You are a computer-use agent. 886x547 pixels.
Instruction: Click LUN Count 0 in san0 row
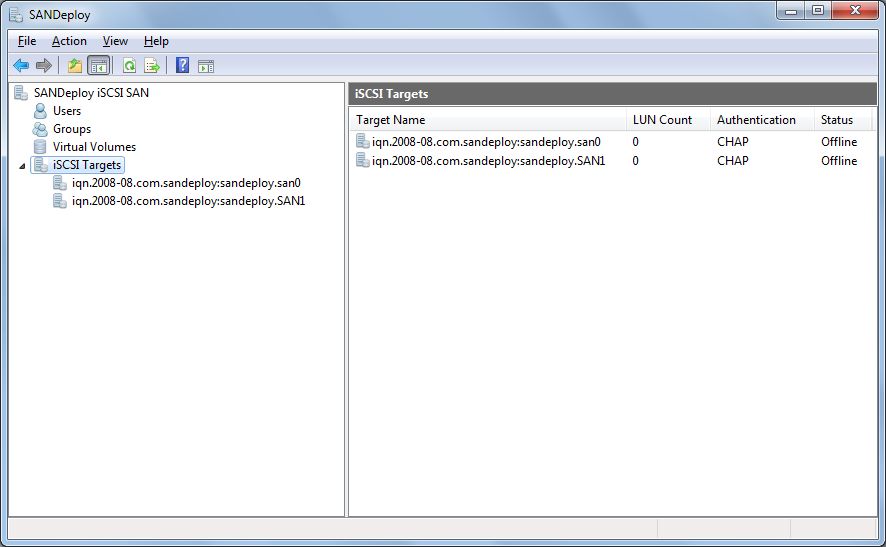coord(635,142)
